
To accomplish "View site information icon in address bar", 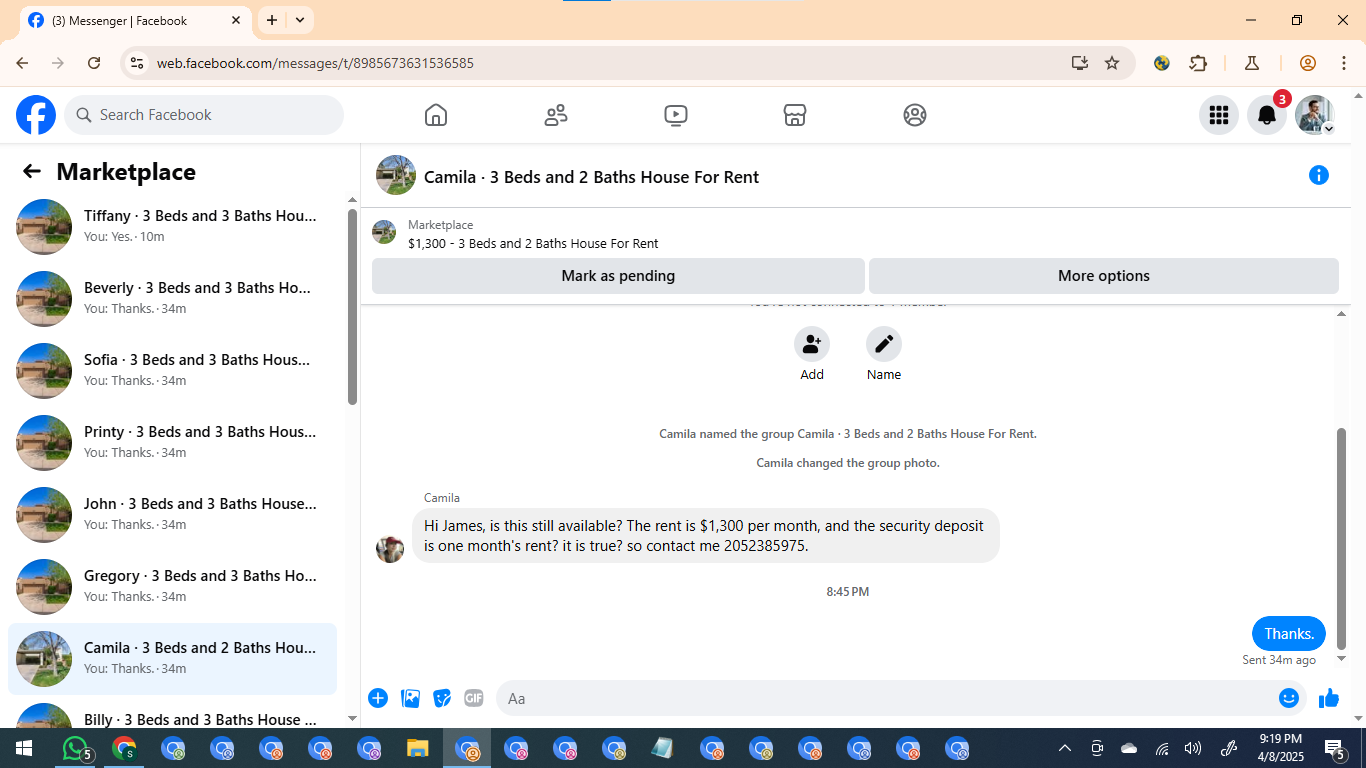I will pyautogui.click(x=137, y=63).
